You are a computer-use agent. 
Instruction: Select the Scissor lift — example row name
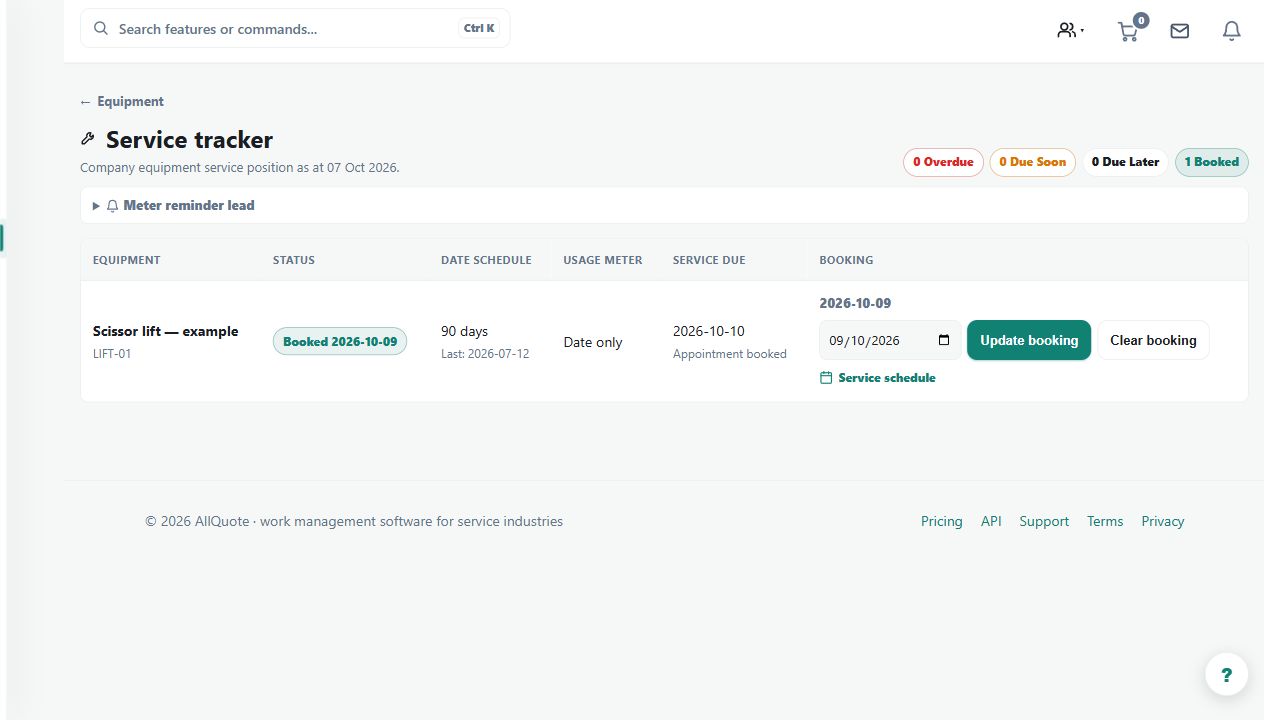(166, 331)
